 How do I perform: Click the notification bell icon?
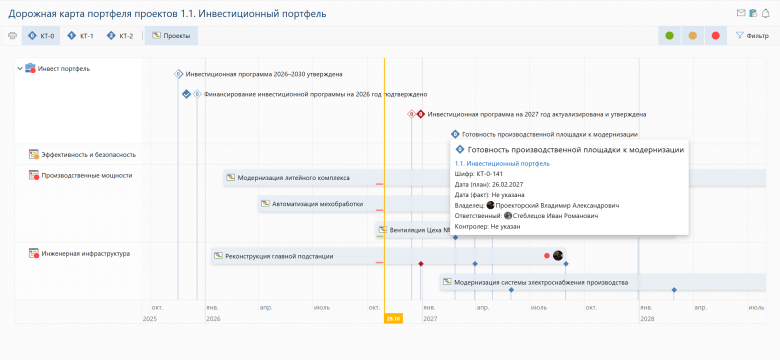(x=766, y=13)
